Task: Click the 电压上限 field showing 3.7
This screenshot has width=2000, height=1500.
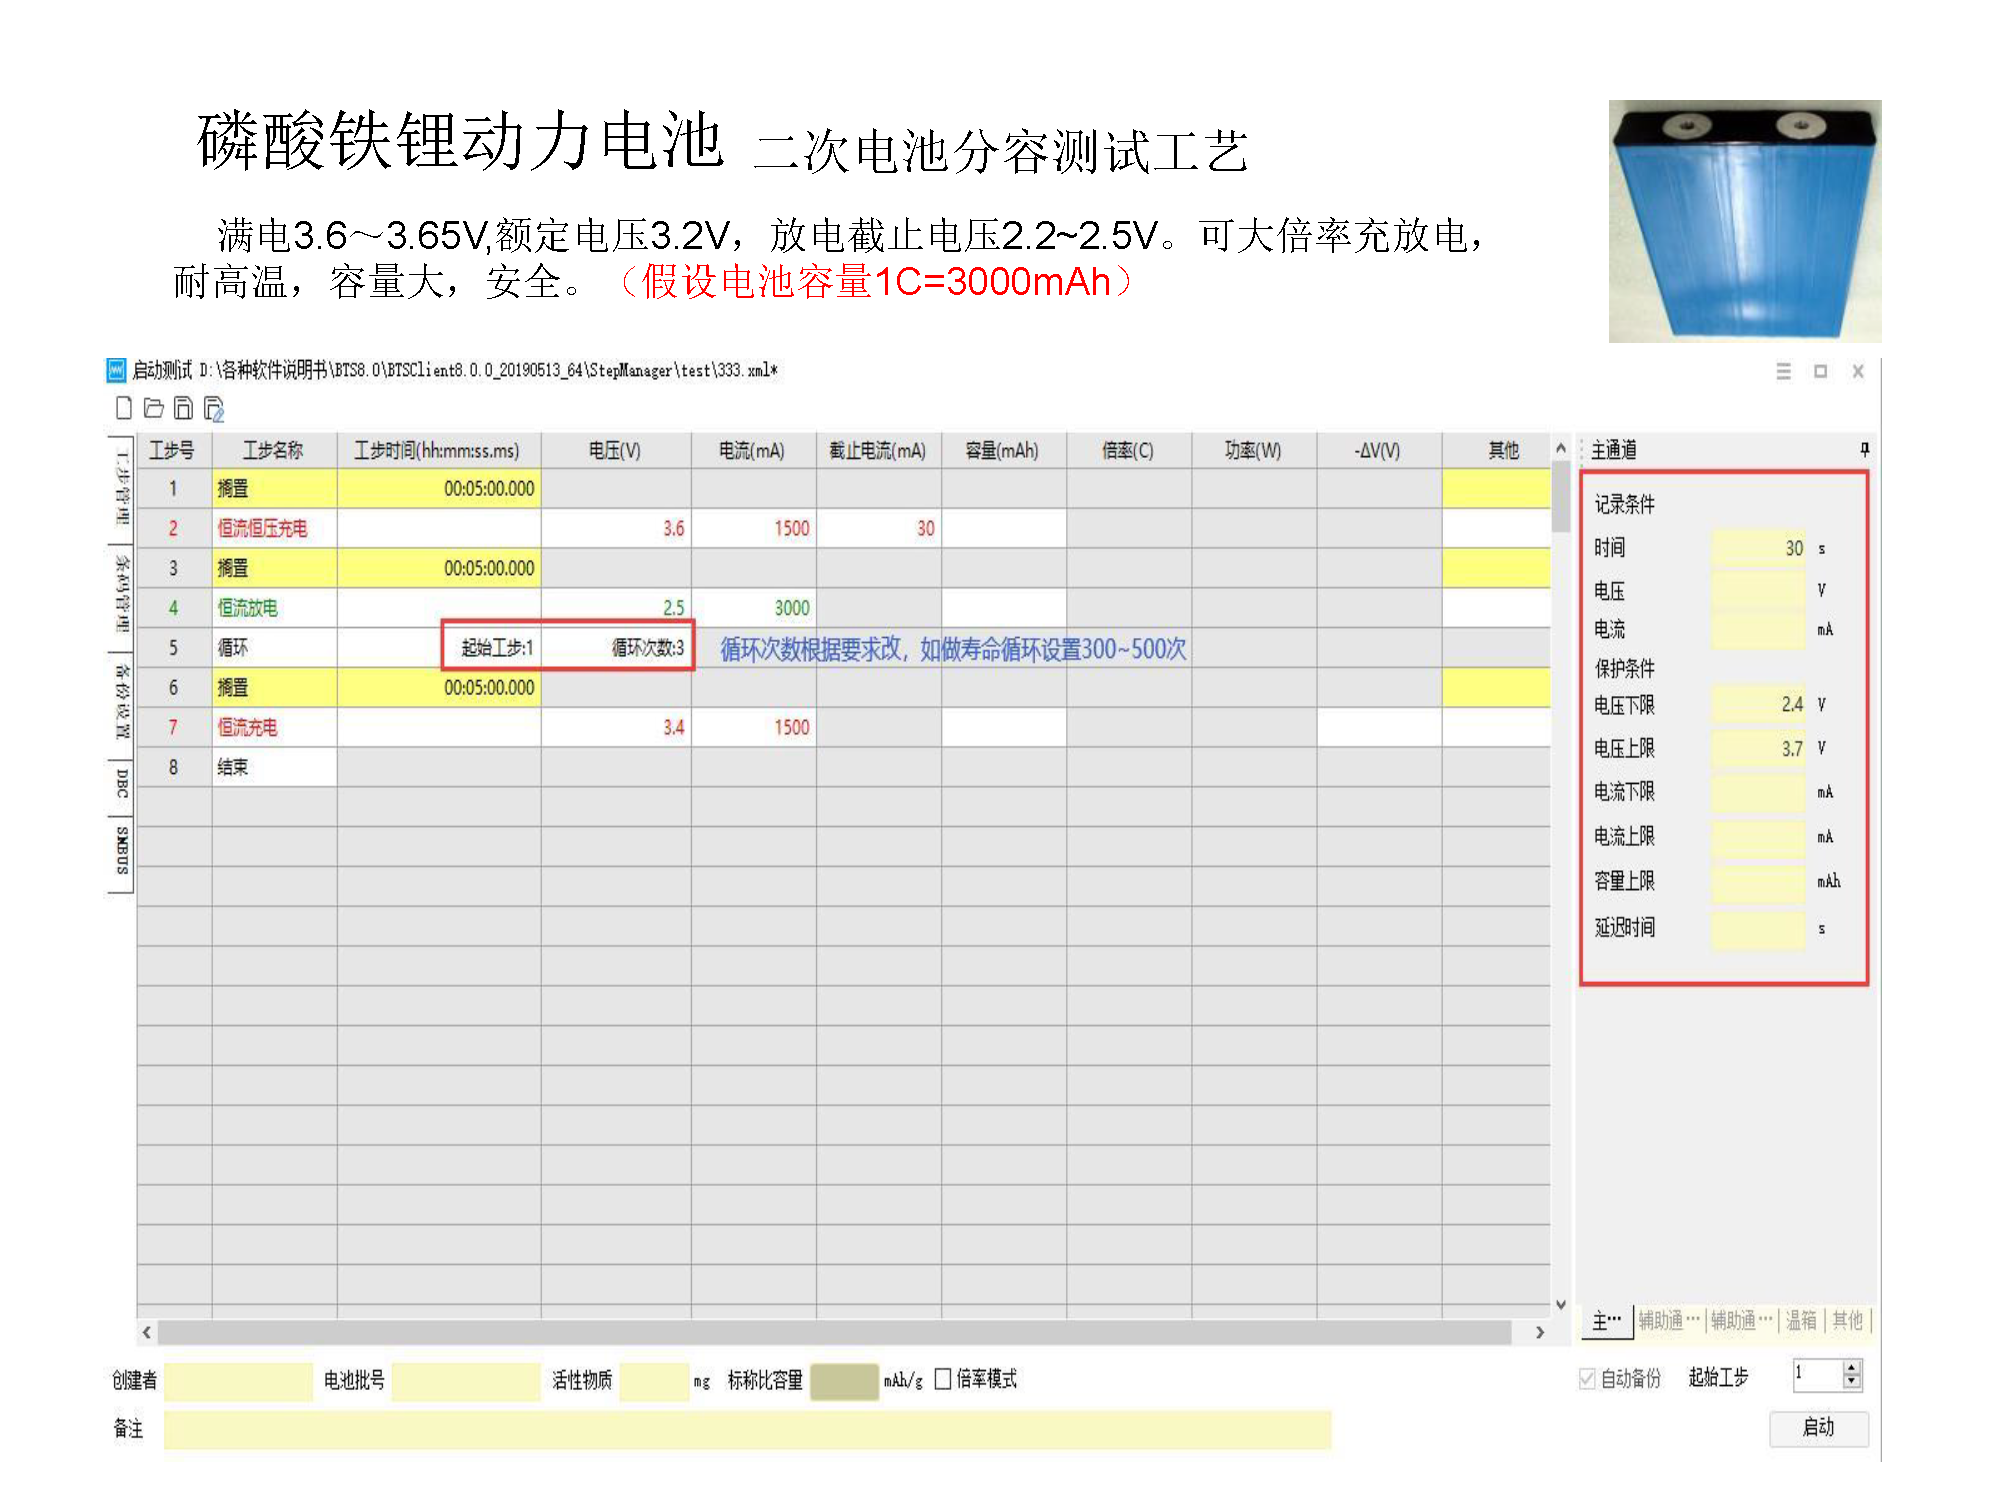Action: [1758, 748]
